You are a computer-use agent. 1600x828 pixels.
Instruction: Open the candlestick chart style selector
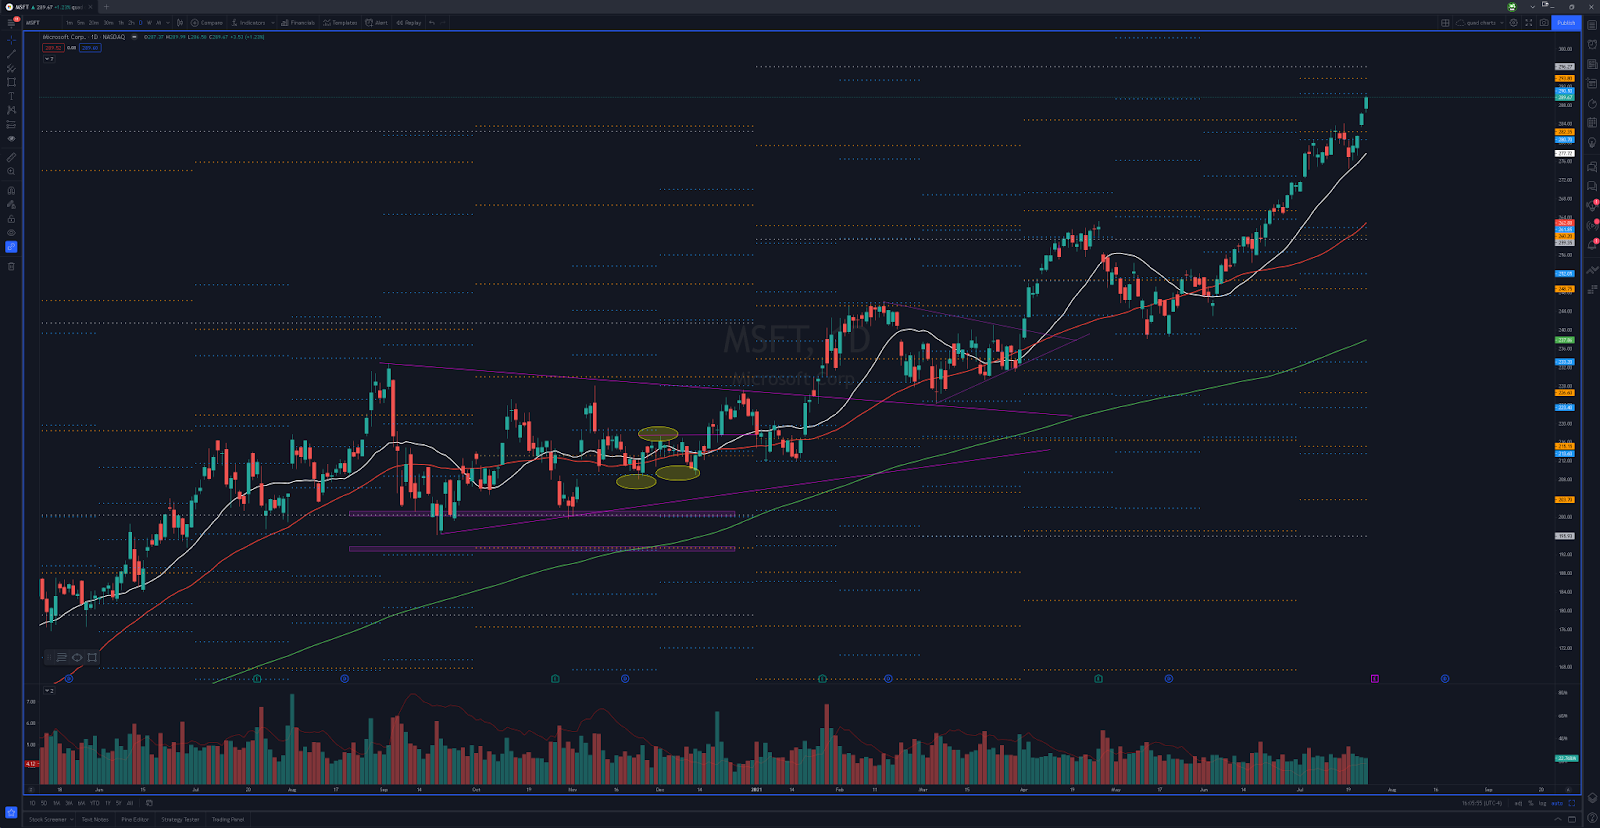(x=180, y=22)
